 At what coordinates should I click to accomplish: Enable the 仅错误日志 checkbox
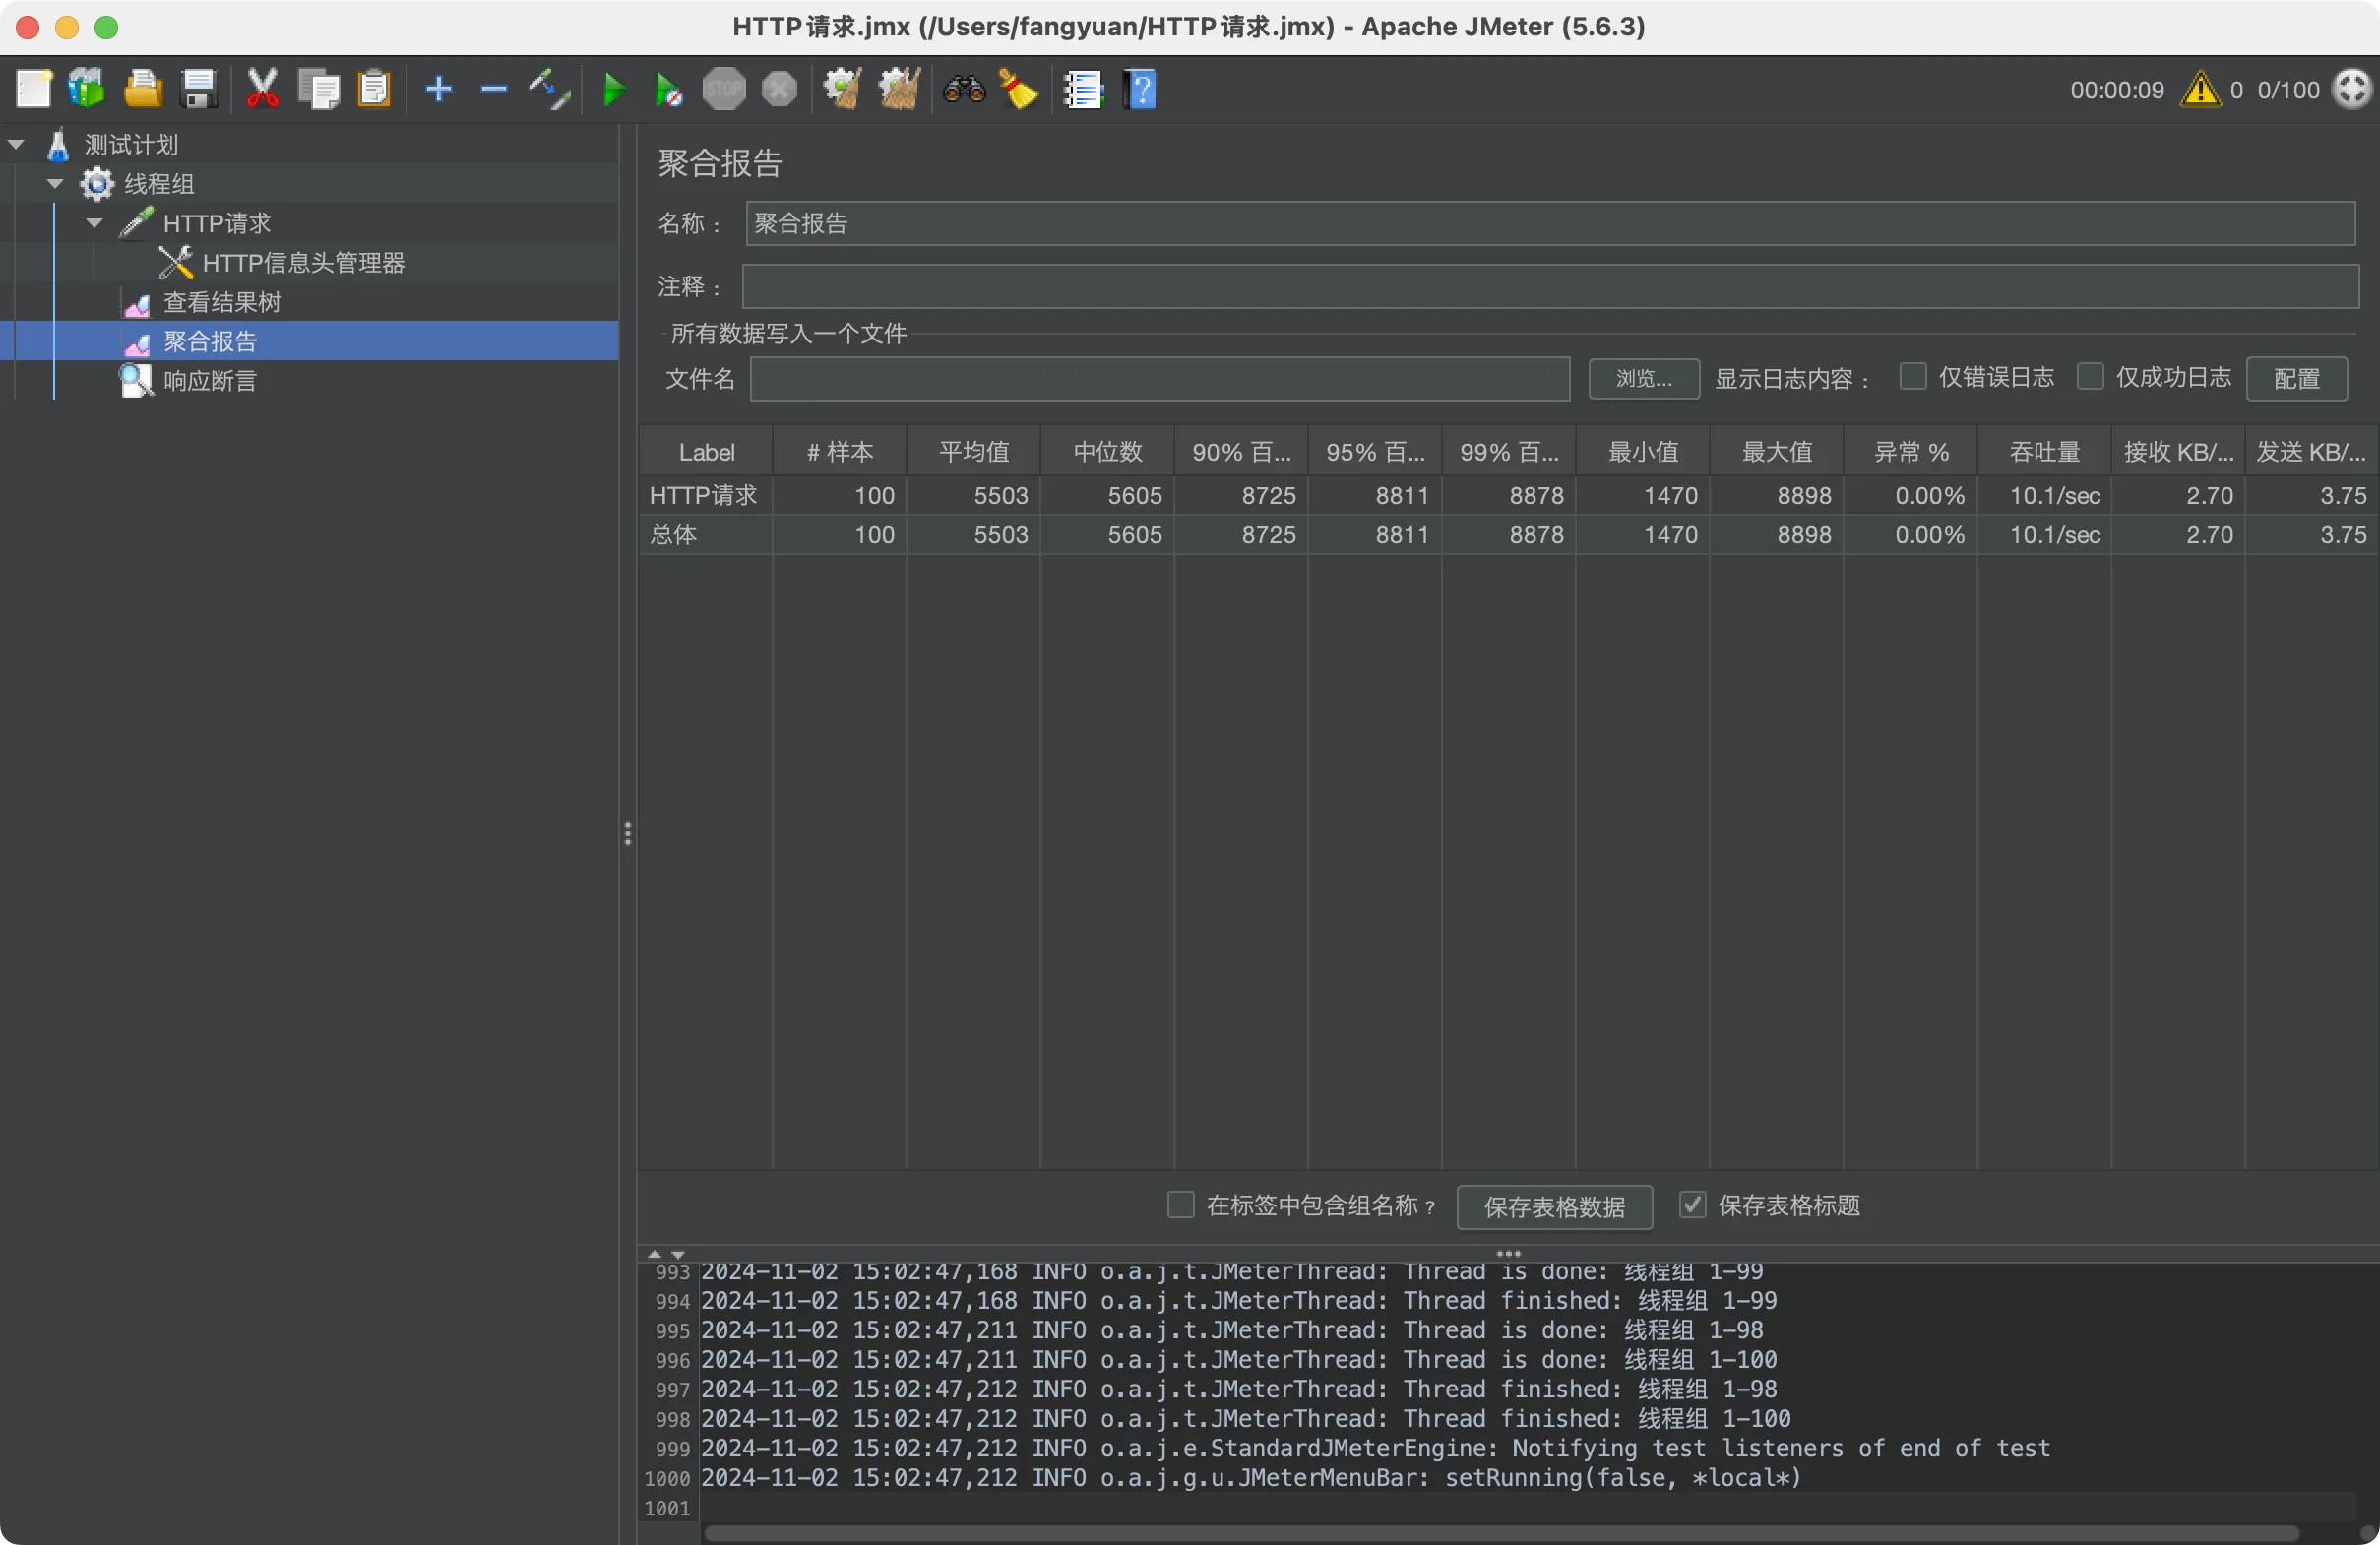tap(1913, 377)
